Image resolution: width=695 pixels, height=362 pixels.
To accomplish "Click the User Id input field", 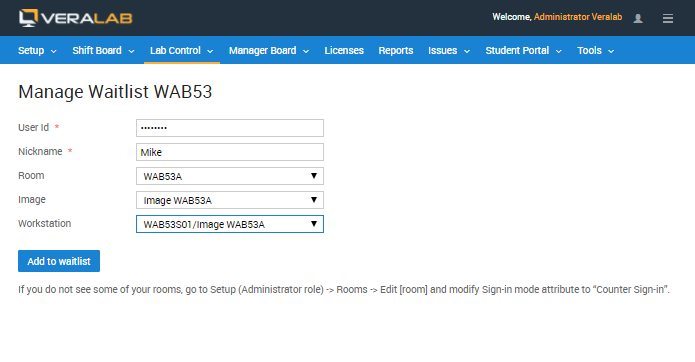I will (230, 128).
